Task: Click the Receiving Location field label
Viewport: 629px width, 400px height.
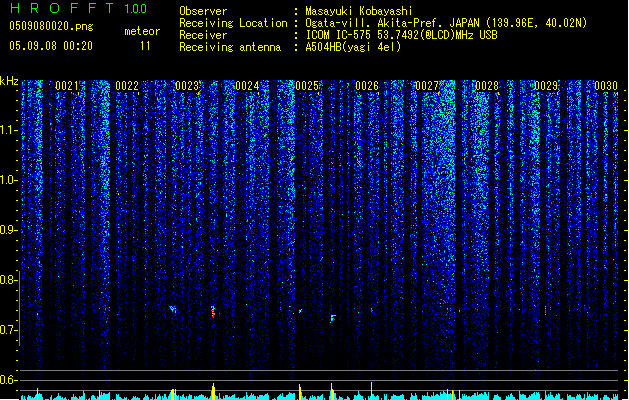Action: (233, 23)
